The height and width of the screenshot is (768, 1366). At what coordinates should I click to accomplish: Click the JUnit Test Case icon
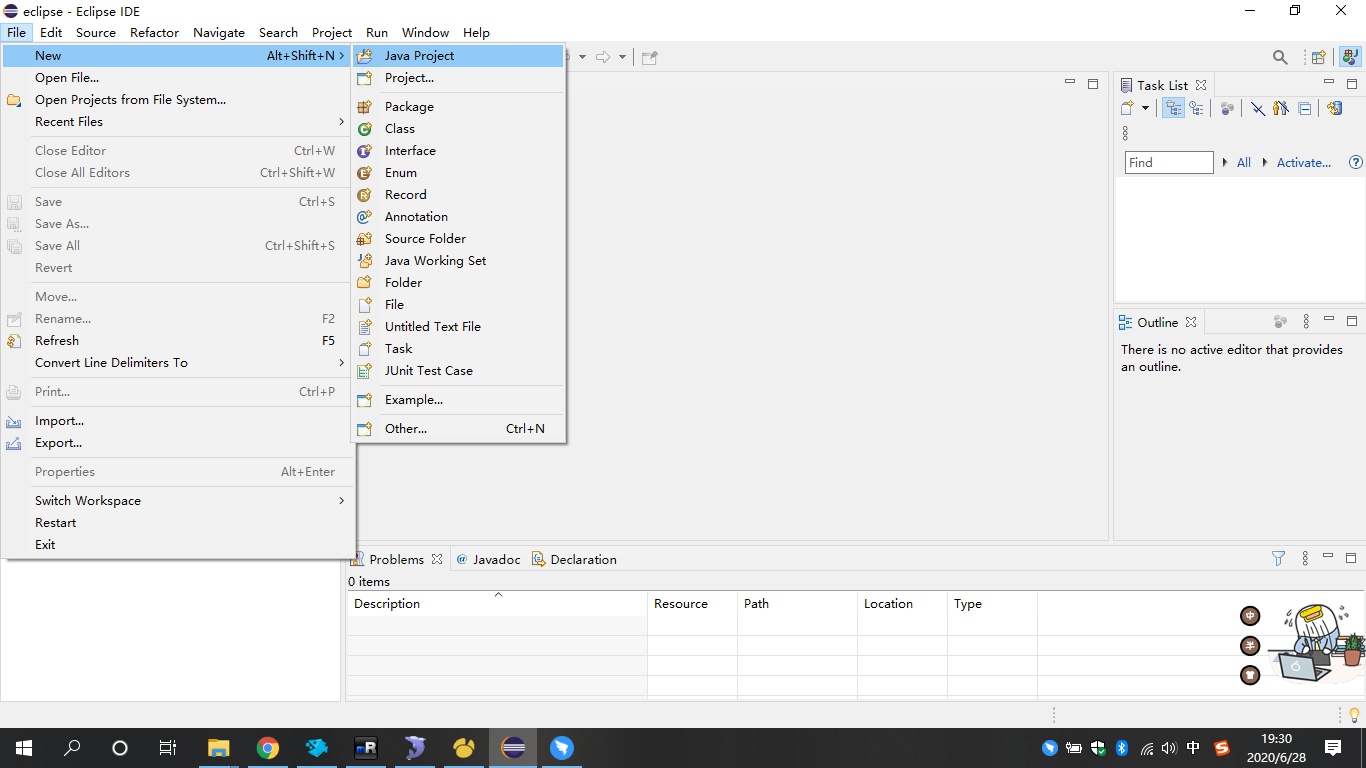(365, 371)
